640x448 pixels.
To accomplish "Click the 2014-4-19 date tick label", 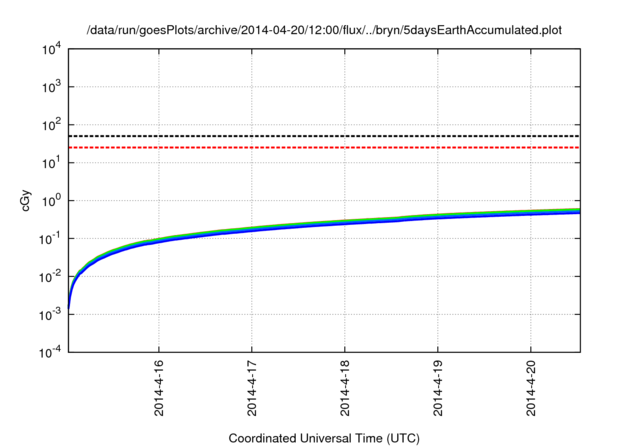I will [x=438, y=388].
